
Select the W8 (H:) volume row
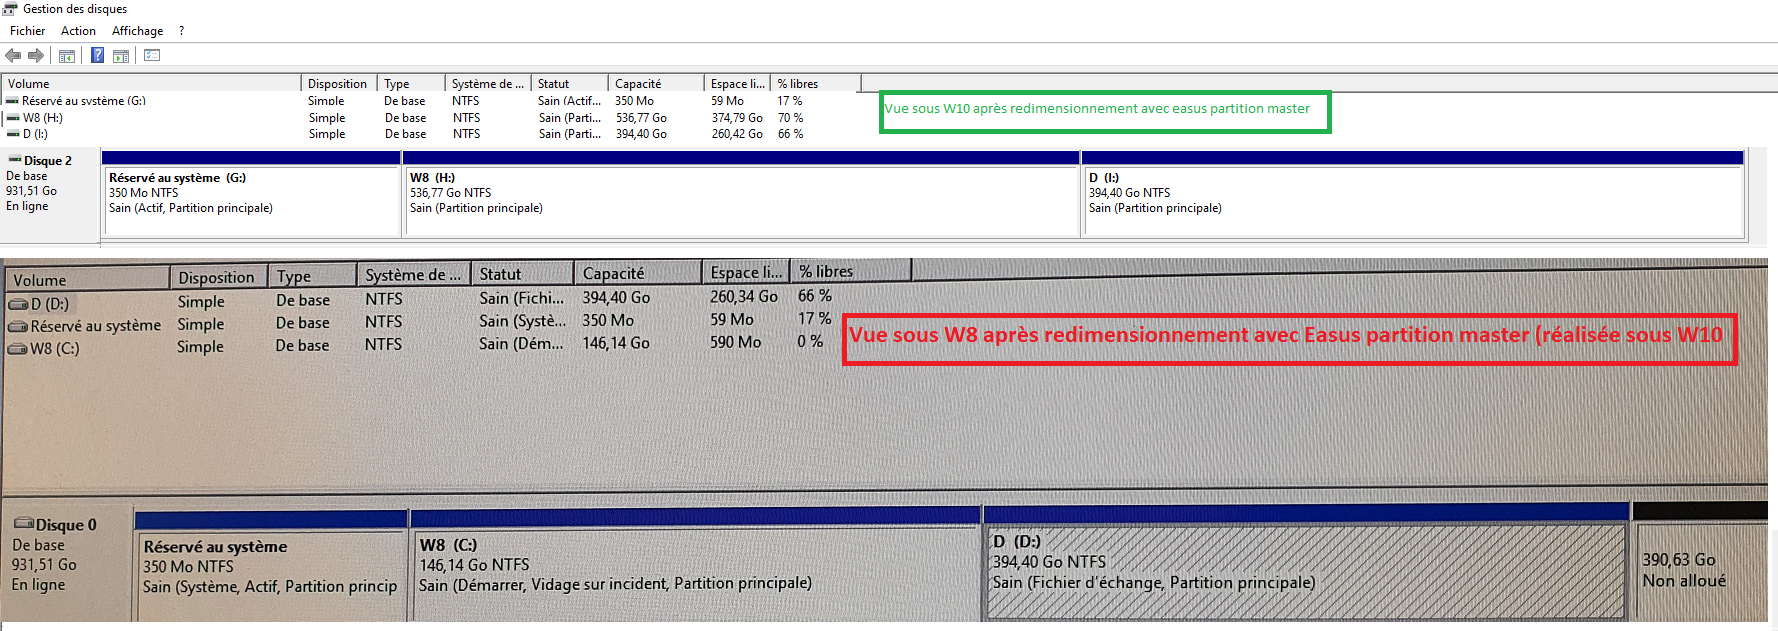tap(430, 118)
